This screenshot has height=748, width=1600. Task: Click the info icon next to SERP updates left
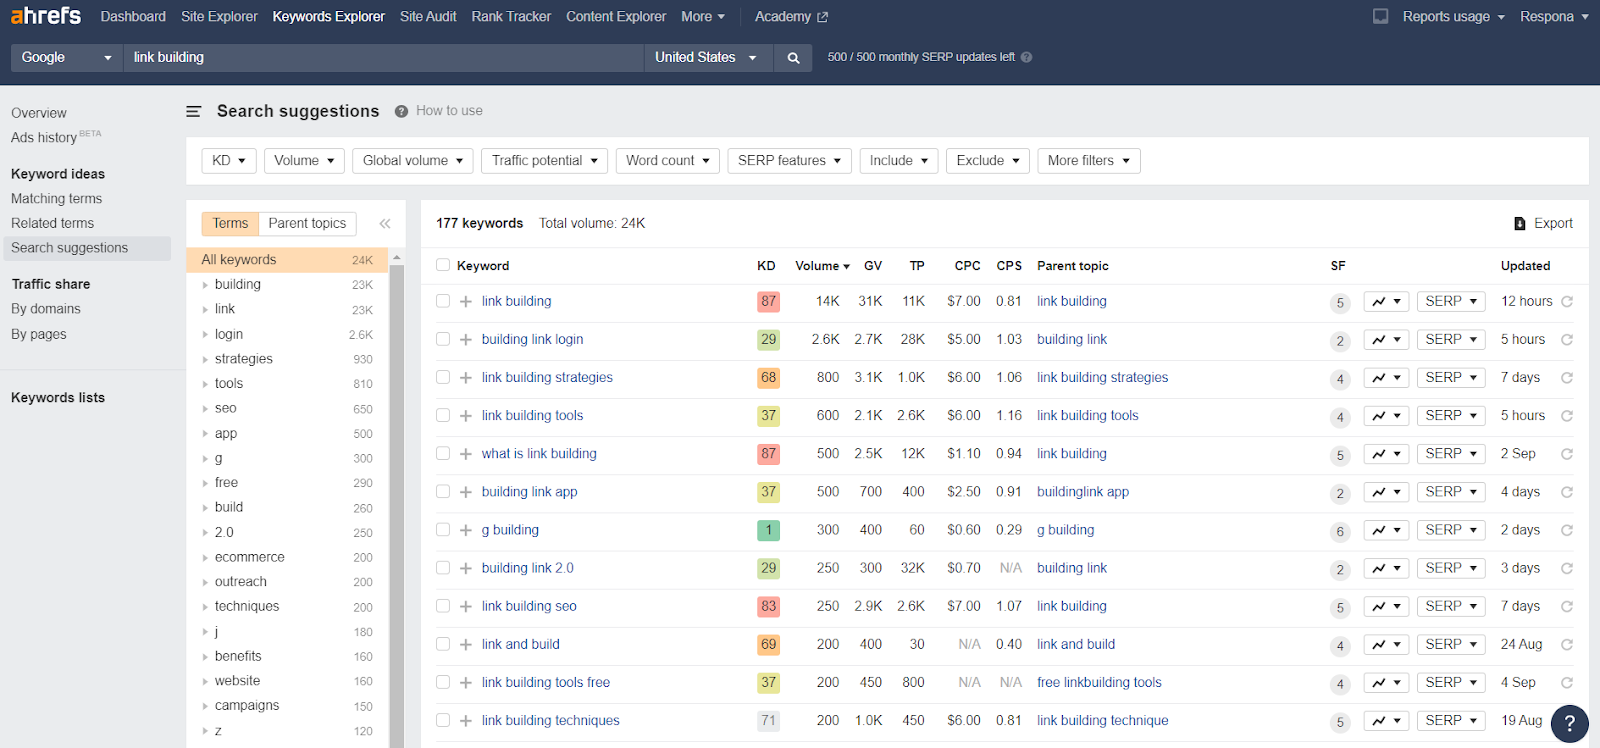tap(1027, 57)
